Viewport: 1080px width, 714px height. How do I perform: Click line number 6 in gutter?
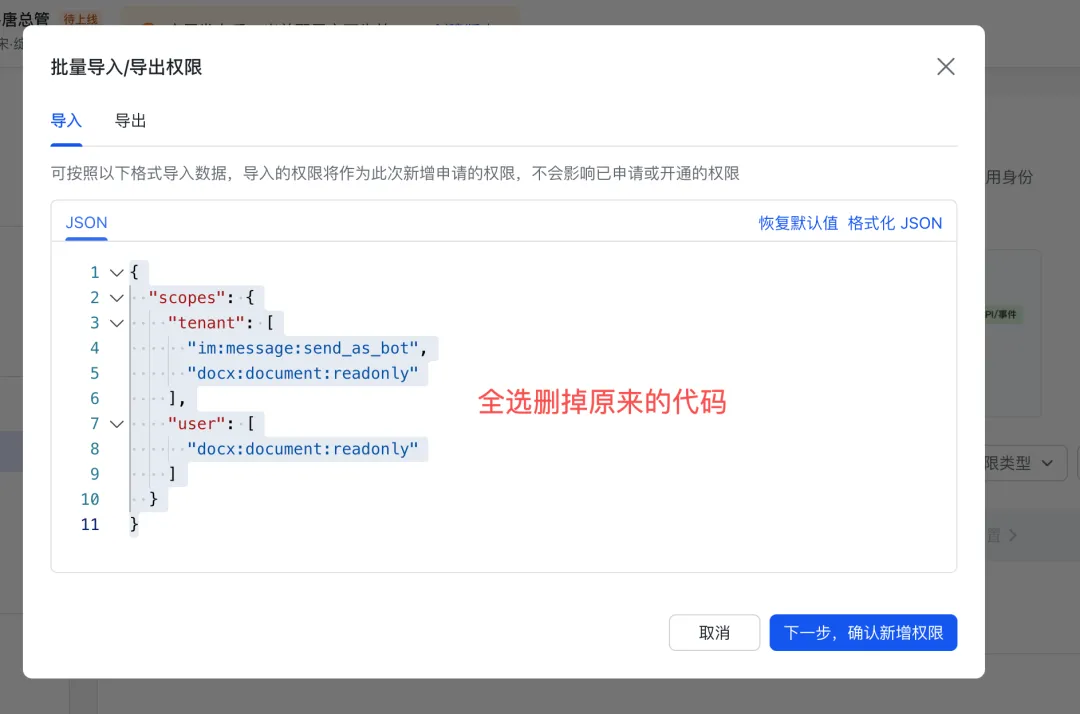tap(94, 399)
